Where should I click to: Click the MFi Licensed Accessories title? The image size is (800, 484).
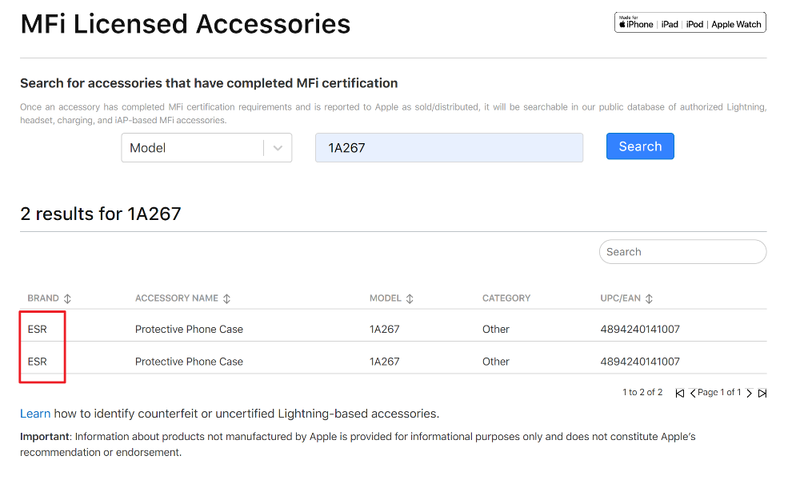click(x=185, y=24)
